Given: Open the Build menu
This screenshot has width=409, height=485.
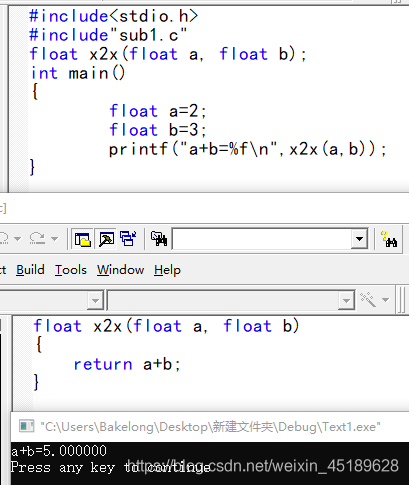Looking at the screenshot, I should pos(30,270).
